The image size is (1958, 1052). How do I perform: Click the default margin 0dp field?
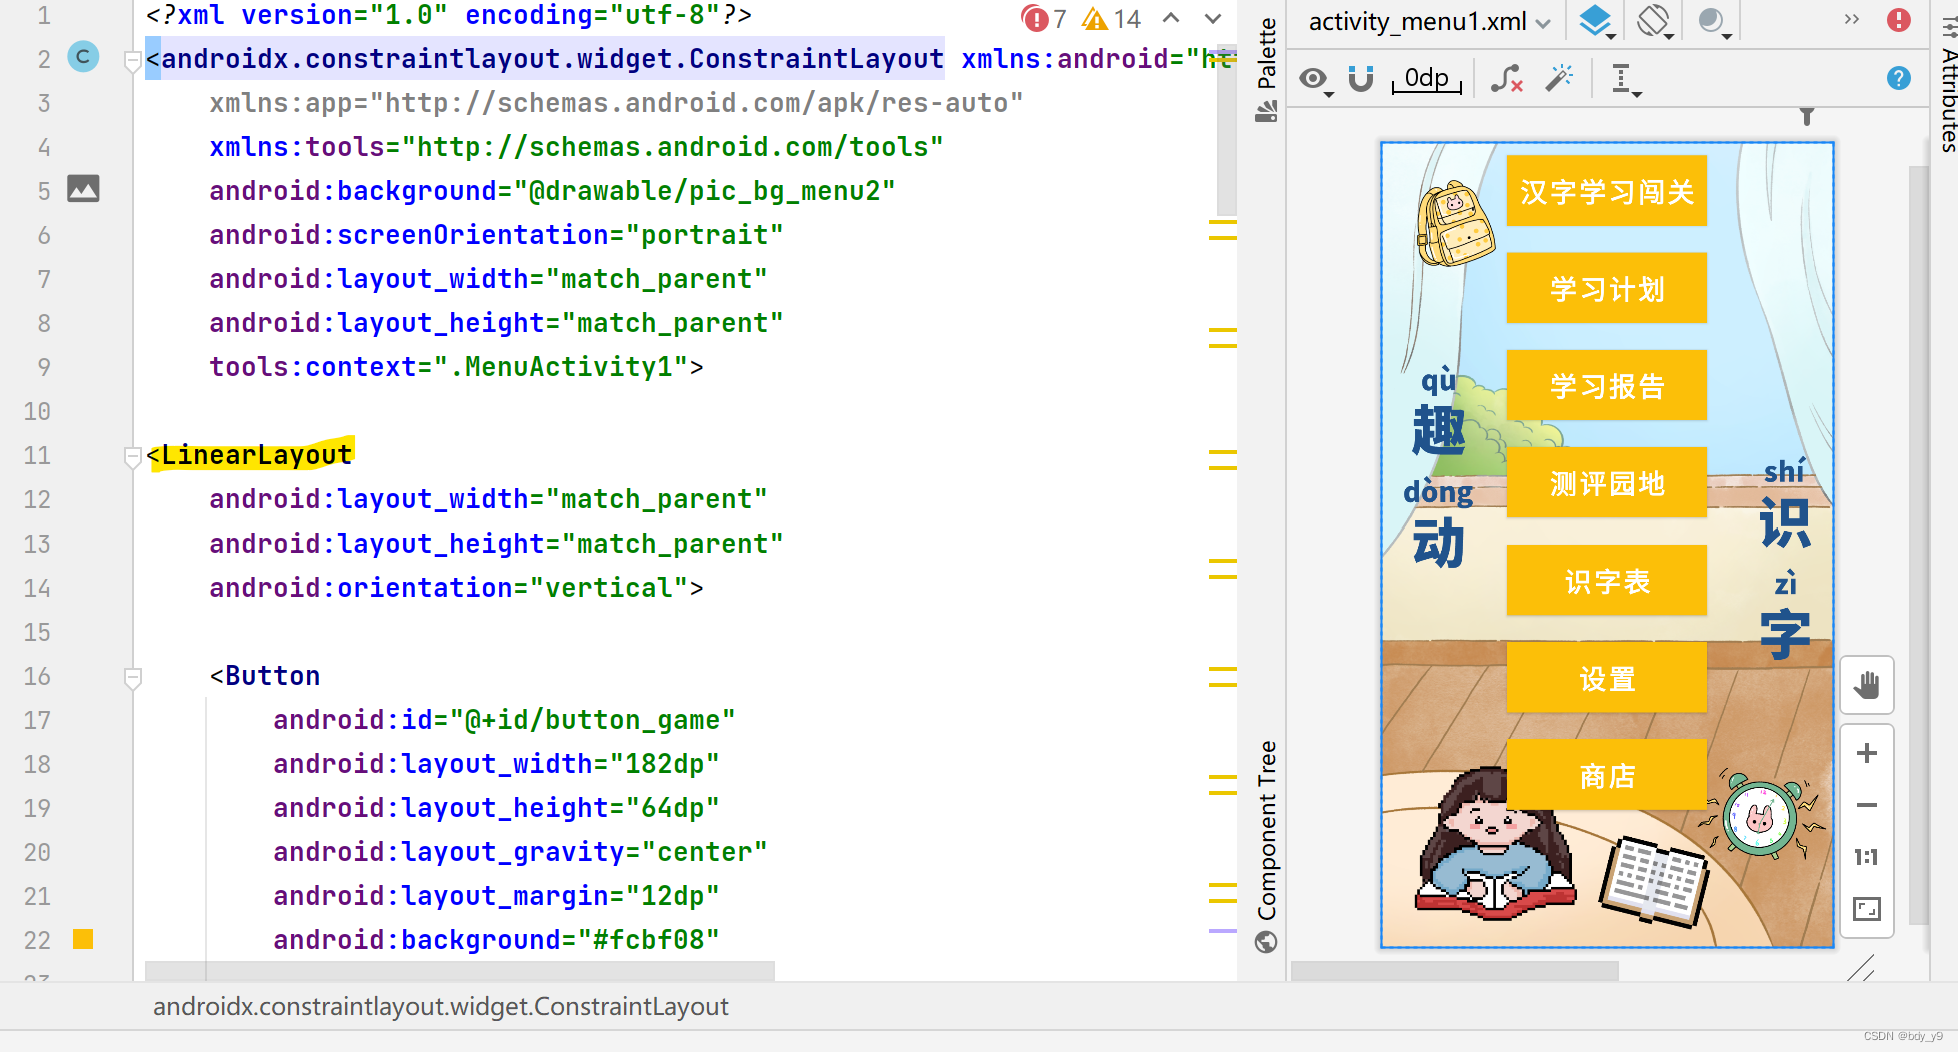1425,79
